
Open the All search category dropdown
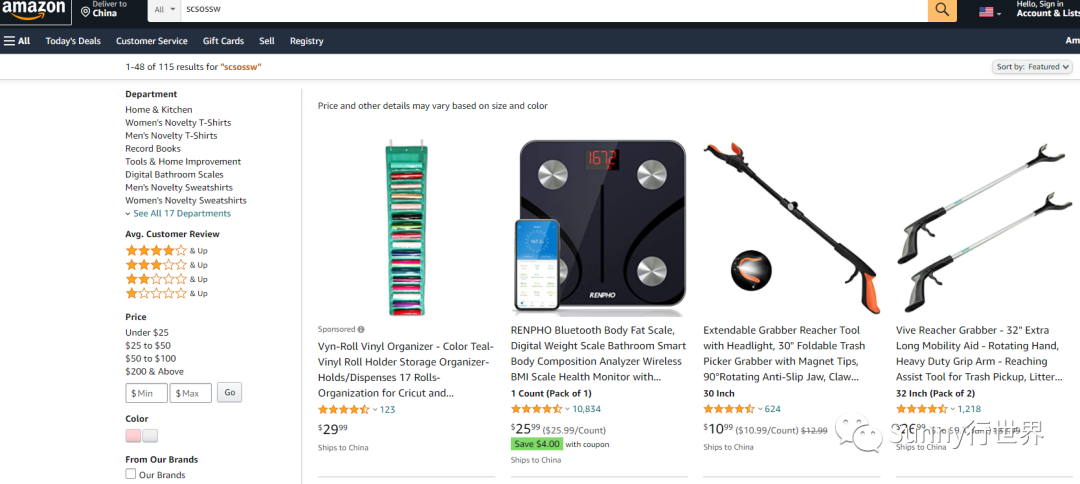click(165, 10)
